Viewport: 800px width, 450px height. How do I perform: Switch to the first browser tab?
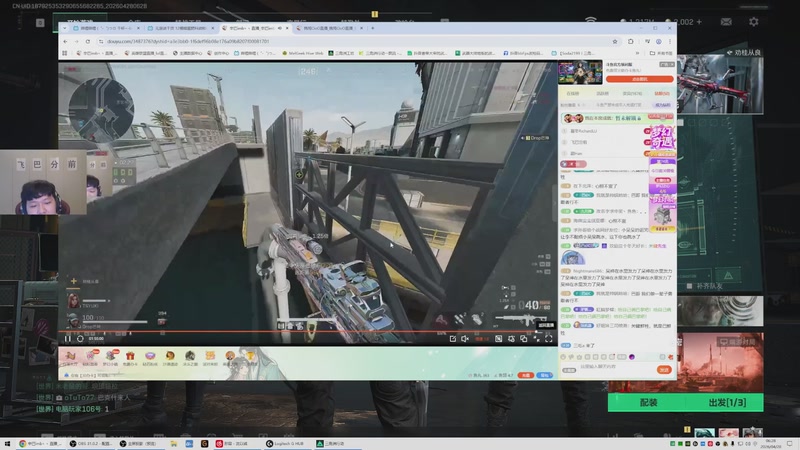[x=106, y=28]
